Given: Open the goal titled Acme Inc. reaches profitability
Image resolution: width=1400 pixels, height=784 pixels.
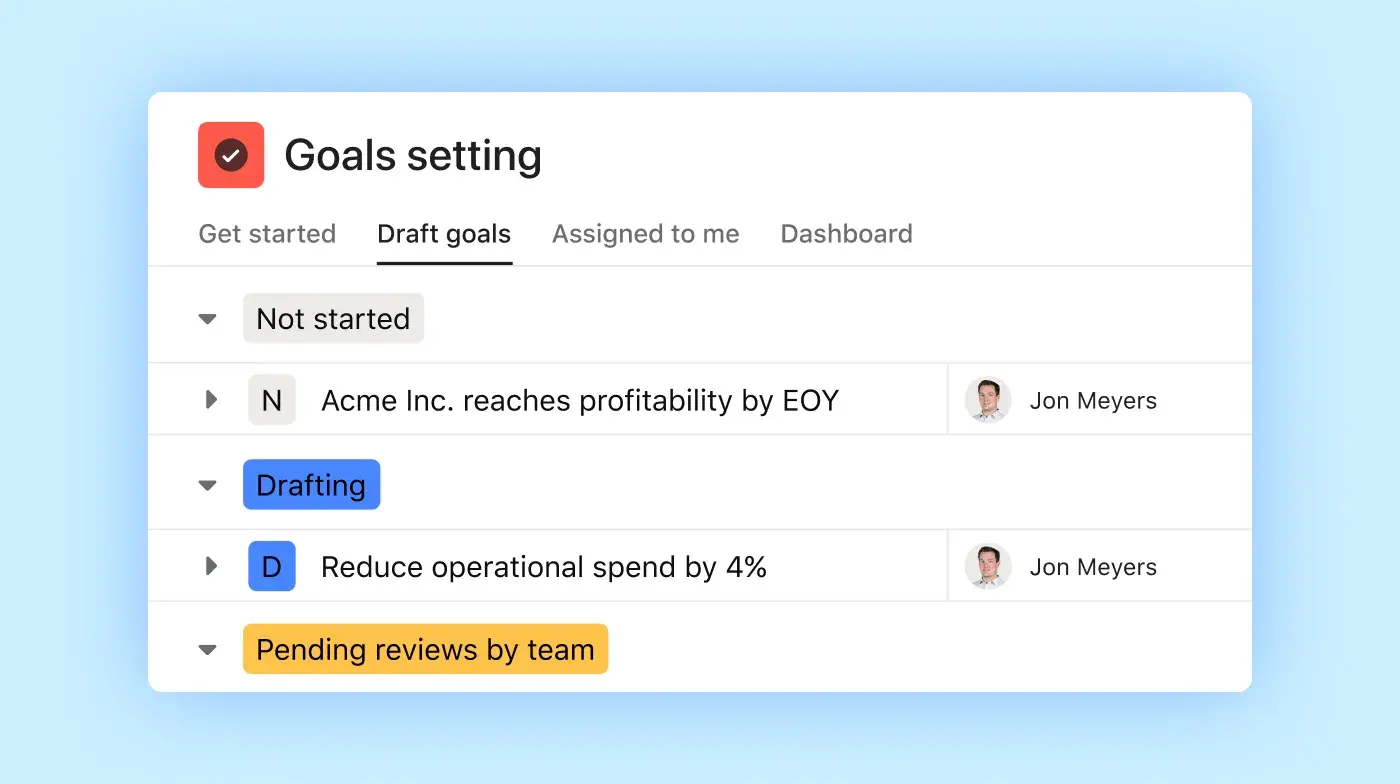Looking at the screenshot, I should click(578, 399).
